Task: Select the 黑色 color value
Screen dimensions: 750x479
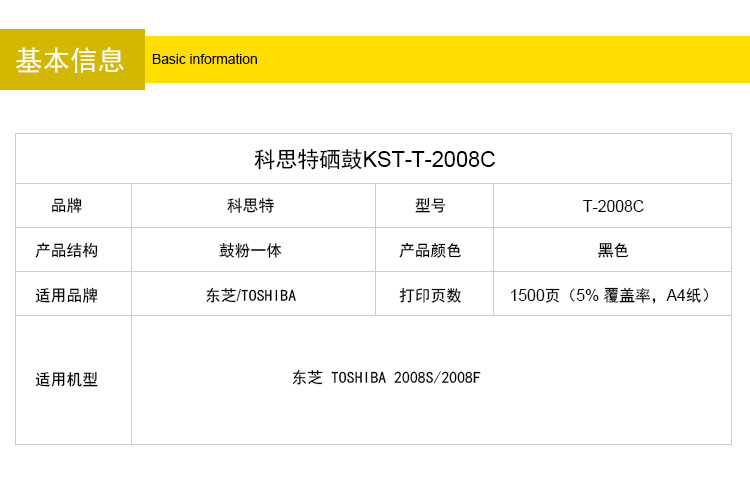Action: [613, 250]
